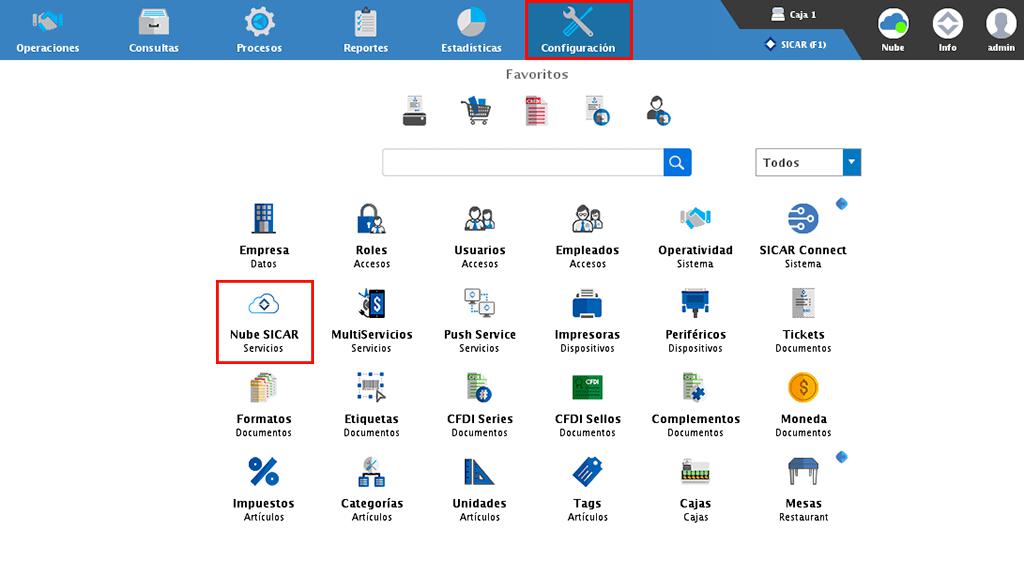This screenshot has width=1024, height=575.
Task: Switch to the Operaciones tab
Action: coord(48,30)
